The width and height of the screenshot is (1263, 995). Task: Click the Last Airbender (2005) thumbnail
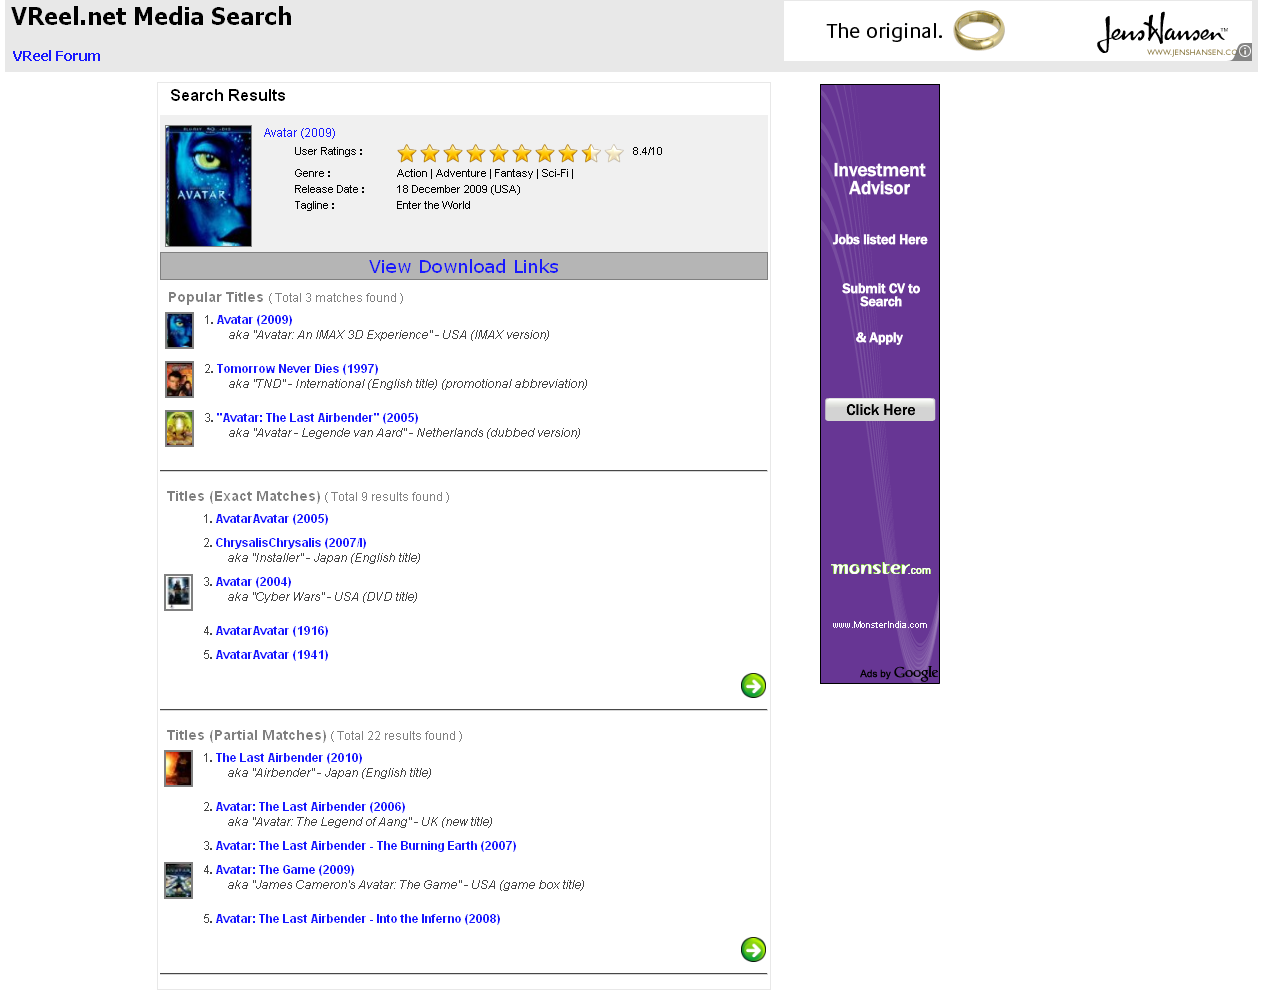179,428
